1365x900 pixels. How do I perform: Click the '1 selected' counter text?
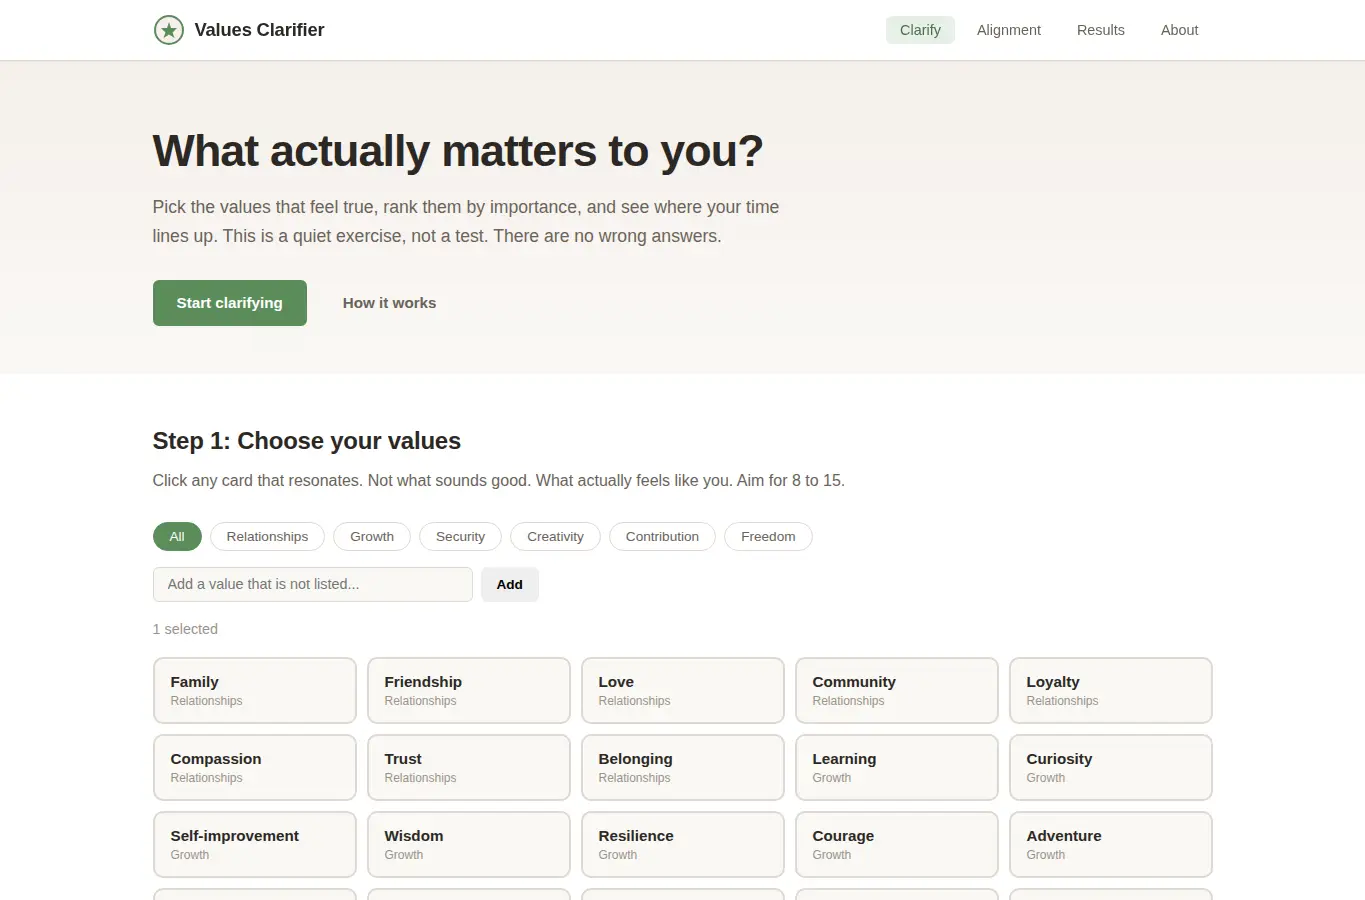[x=185, y=629]
